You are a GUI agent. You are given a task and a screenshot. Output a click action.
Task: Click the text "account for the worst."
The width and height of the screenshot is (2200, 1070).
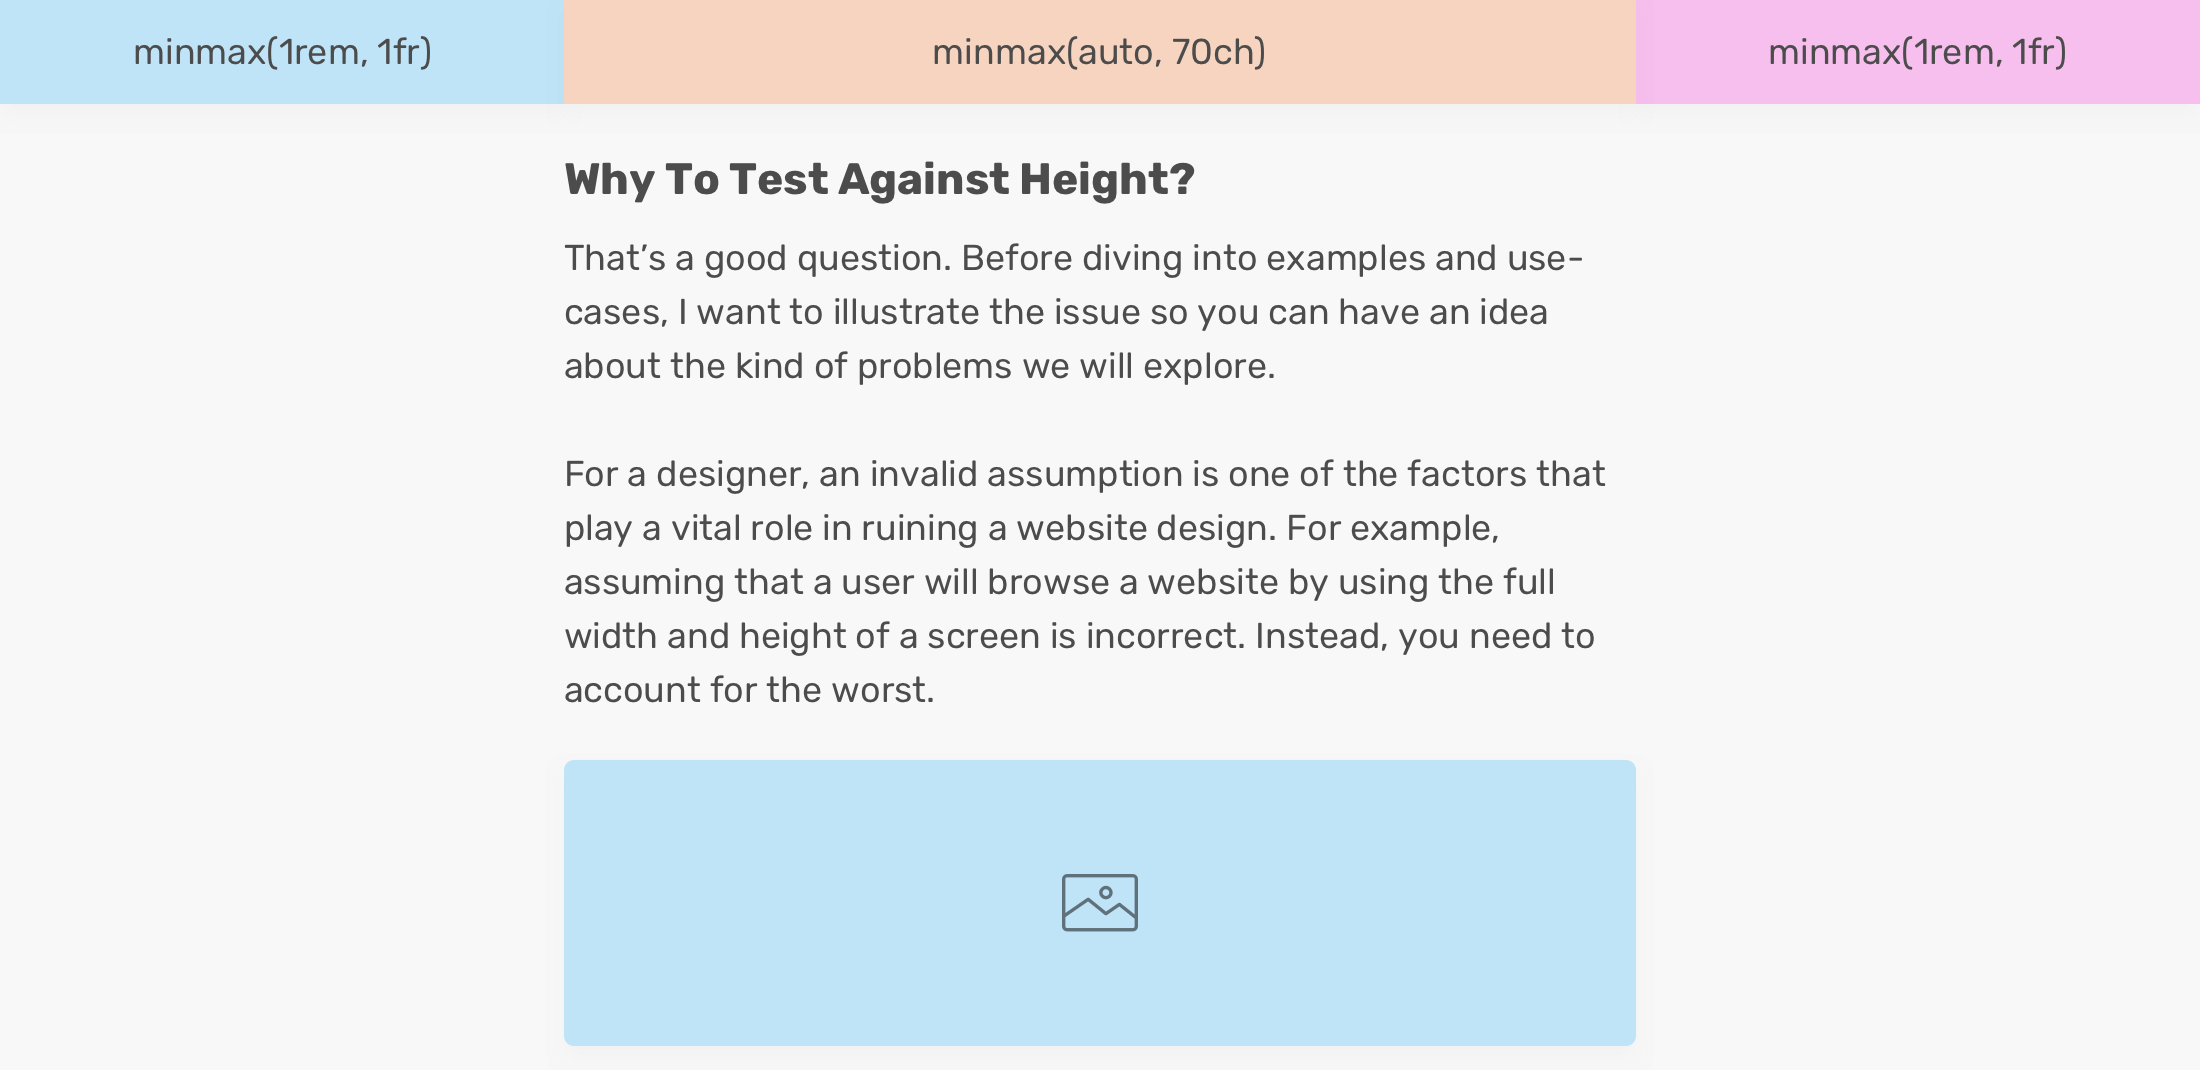click(x=749, y=690)
